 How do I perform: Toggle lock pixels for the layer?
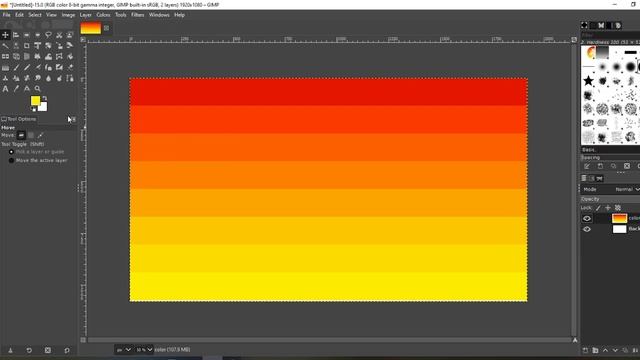click(x=598, y=208)
